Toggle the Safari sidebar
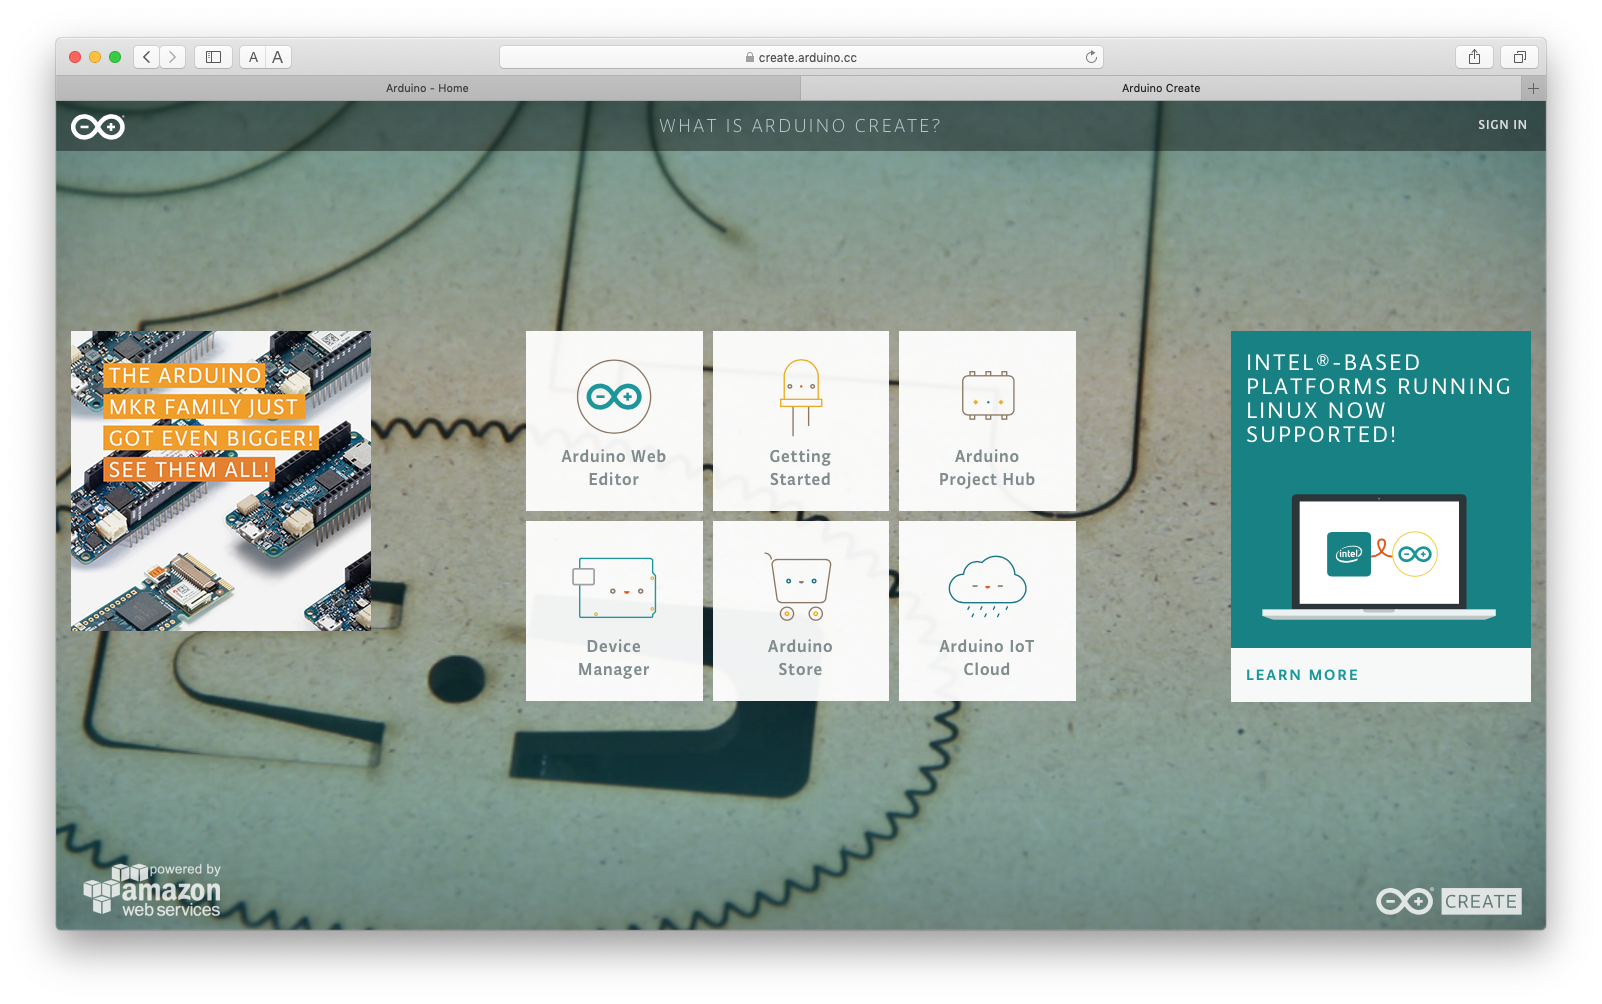 point(213,57)
